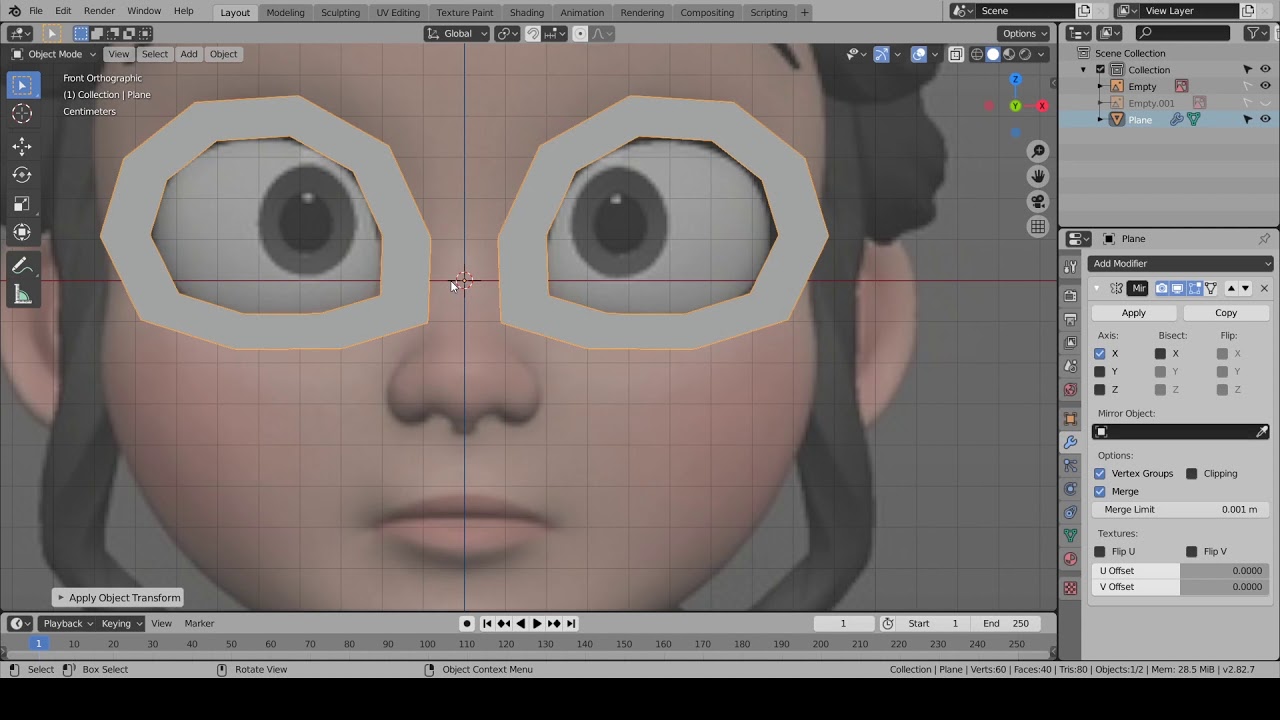Click the zoom magnifier viewport gizmo
Viewport: 1280px width, 720px height.
[x=1038, y=151]
